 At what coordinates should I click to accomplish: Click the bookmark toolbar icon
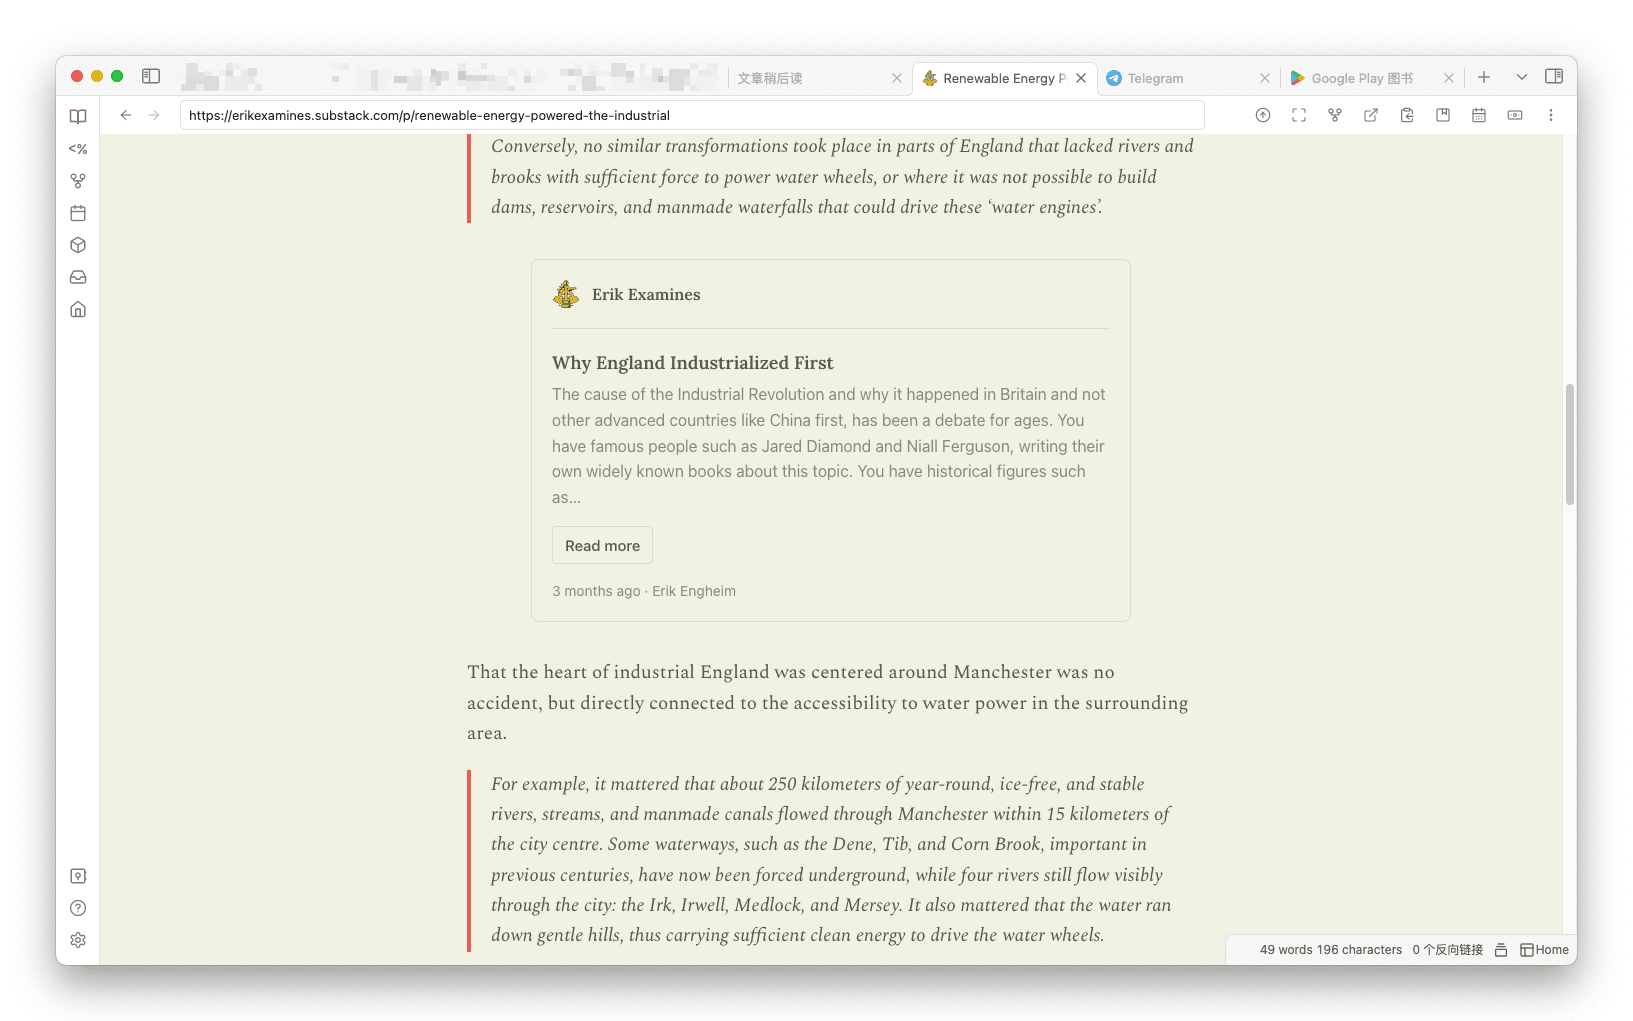[x=1443, y=115]
